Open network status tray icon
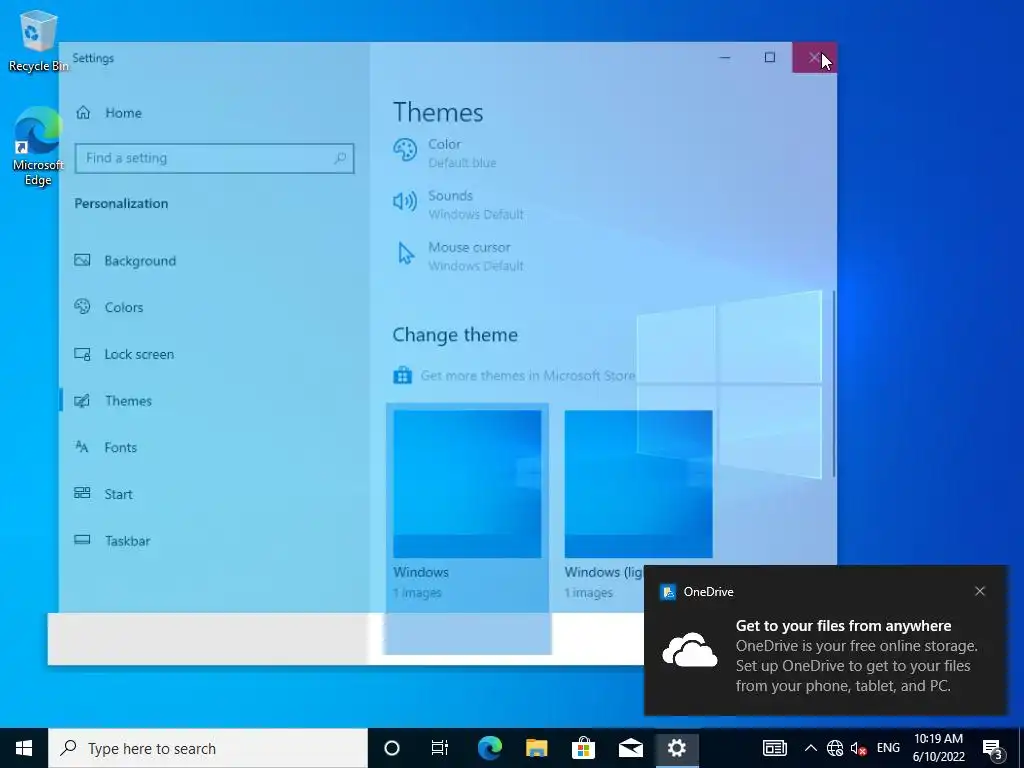This screenshot has height=768, width=1024. pyautogui.click(x=835, y=748)
